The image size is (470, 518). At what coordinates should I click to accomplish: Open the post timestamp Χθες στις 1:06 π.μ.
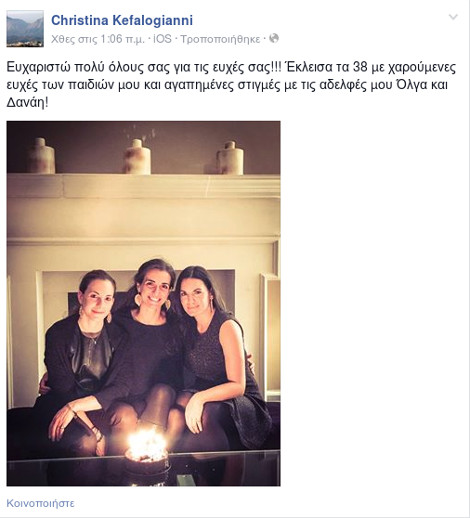pyautogui.click(x=98, y=39)
